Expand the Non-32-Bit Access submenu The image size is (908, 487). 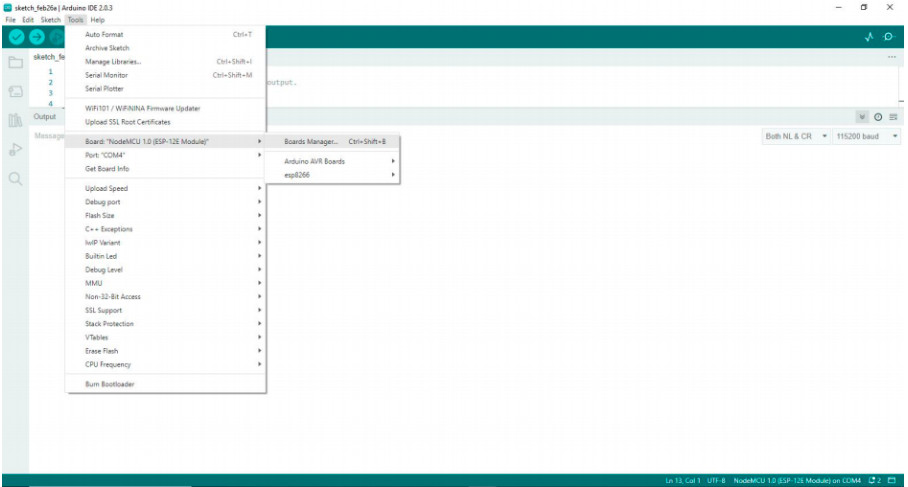tap(166, 296)
